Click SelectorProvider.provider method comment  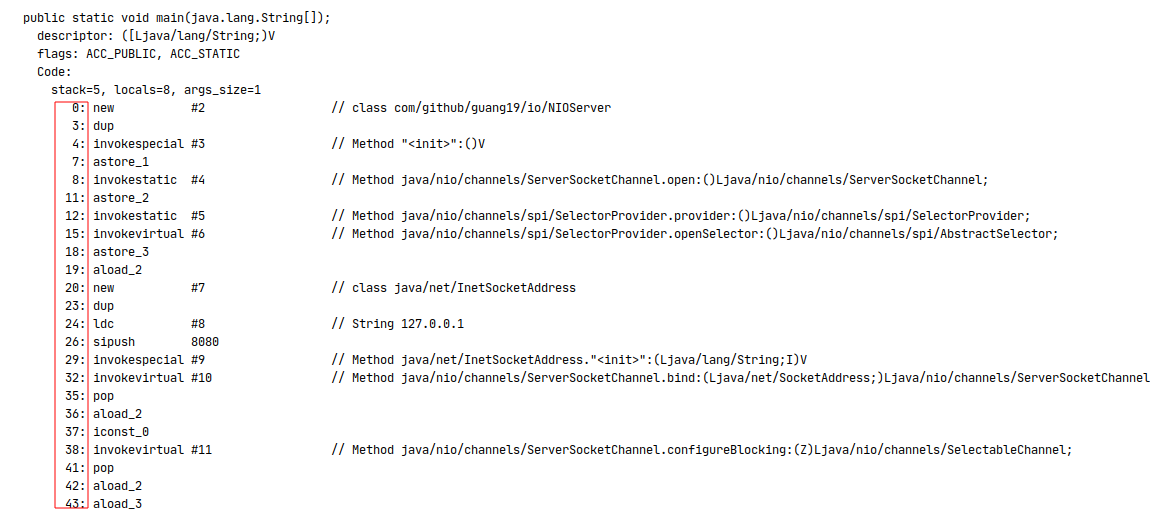click(681, 216)
